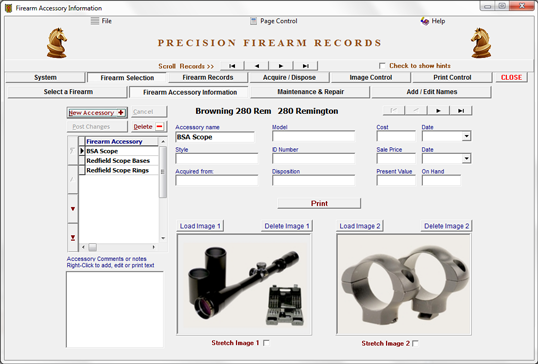Click the Firearm Accessory column header
This screenshot has height=364, width=538.
pyautogui.click(x=122, y=141)
